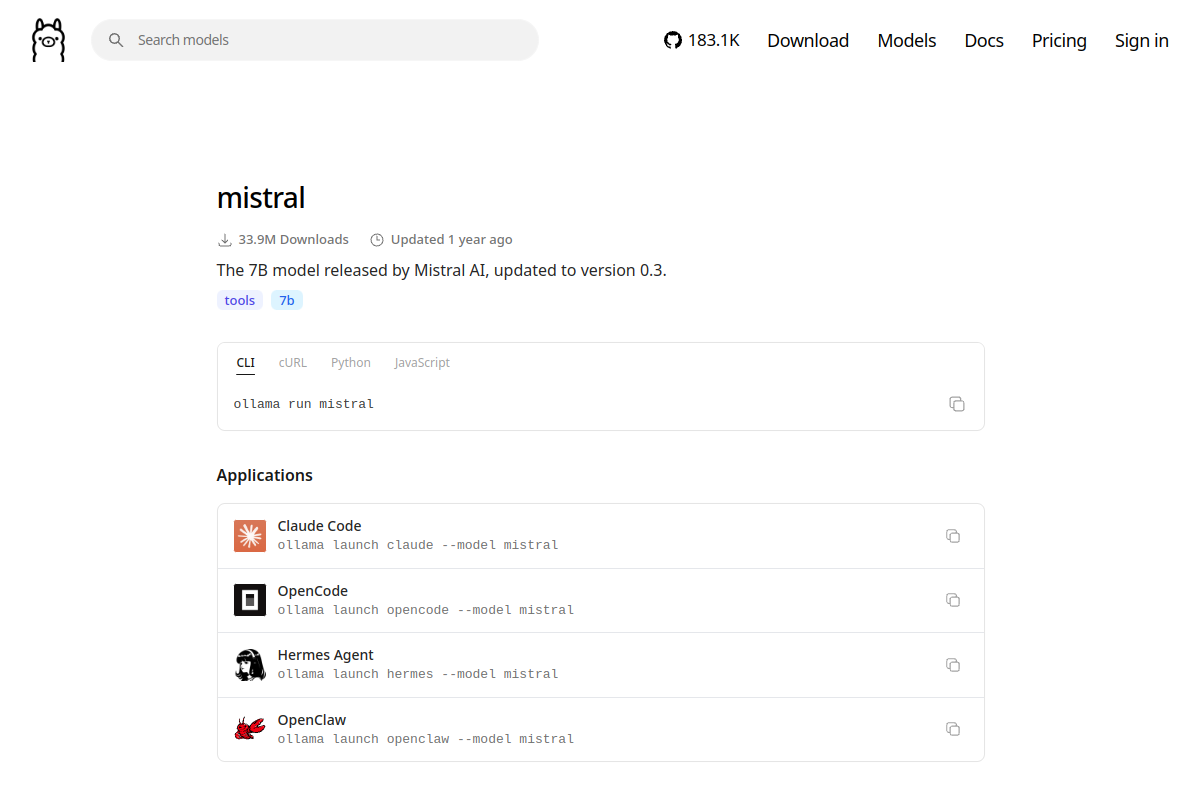Switch to the JavaScript tab
Image resolution: width=1200 pixels, height=800 pixels.
pos(422,363)
